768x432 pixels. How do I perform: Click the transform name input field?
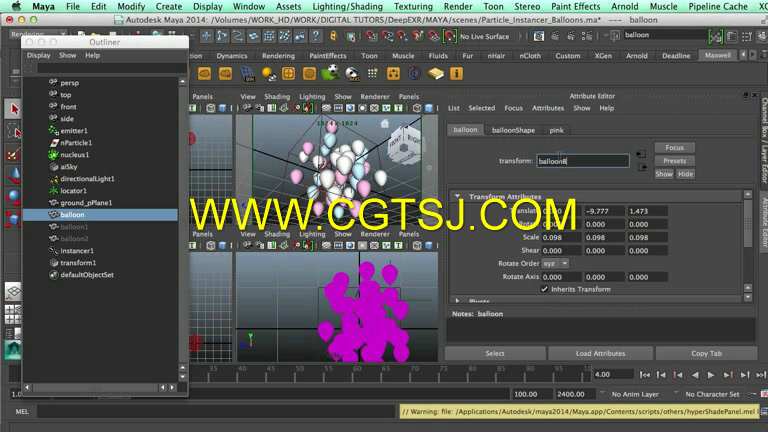(x=582, y=161)
